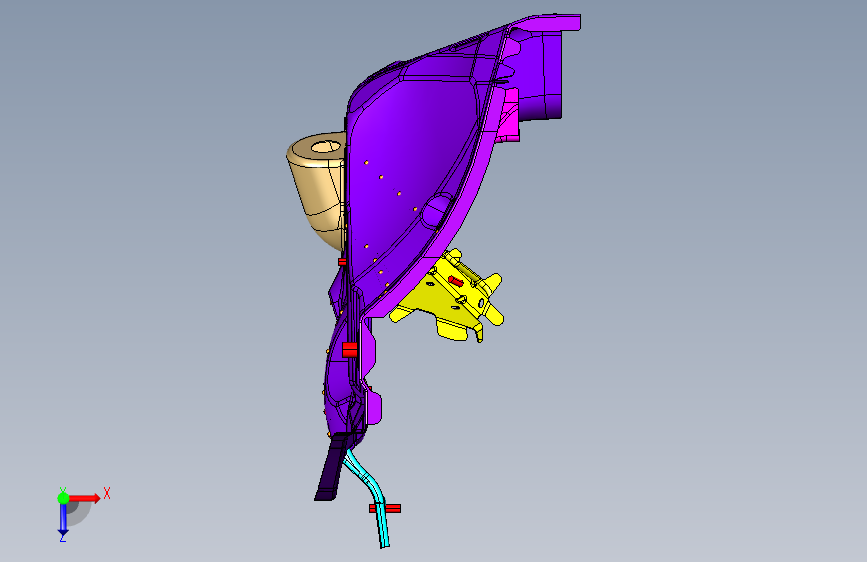
Task: Select the large red clip on the purple stem
Action: [349, 350]
